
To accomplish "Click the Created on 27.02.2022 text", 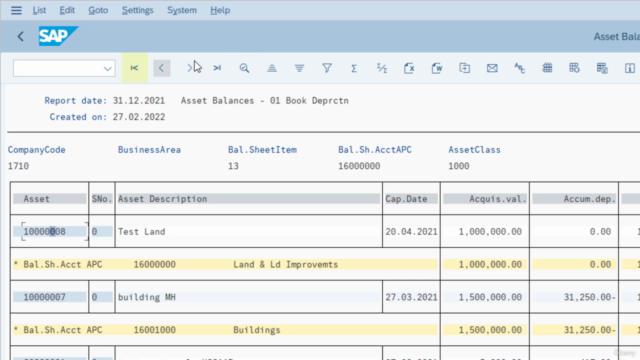I will pos(107,117).
